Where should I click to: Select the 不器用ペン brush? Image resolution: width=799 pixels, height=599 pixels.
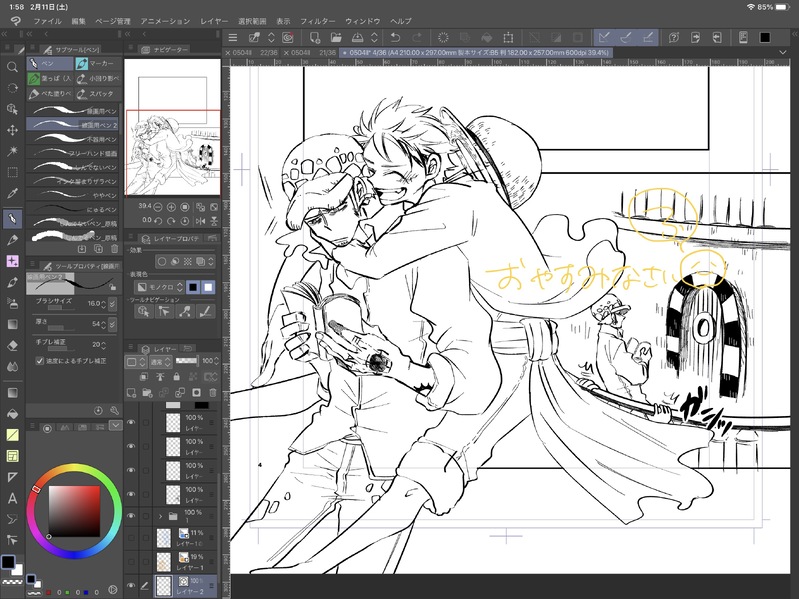72,139
